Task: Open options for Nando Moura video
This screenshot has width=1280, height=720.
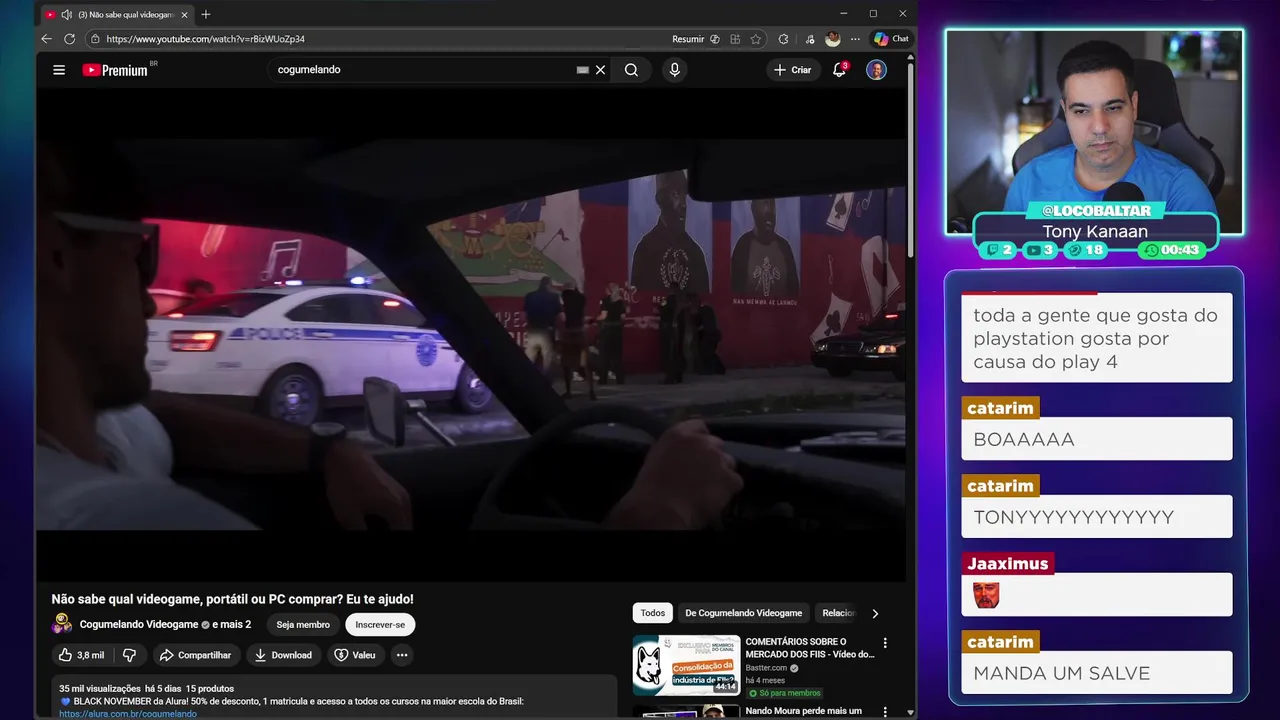Action: click(885, 712)
